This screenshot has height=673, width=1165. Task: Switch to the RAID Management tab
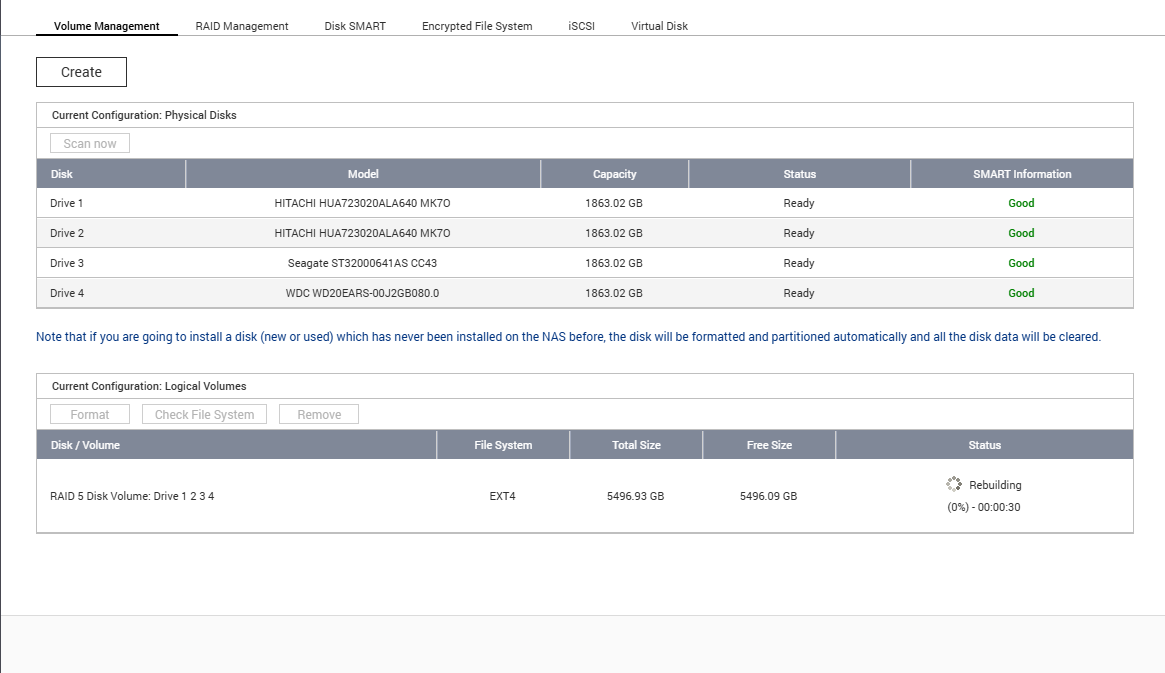pos(241,26)
